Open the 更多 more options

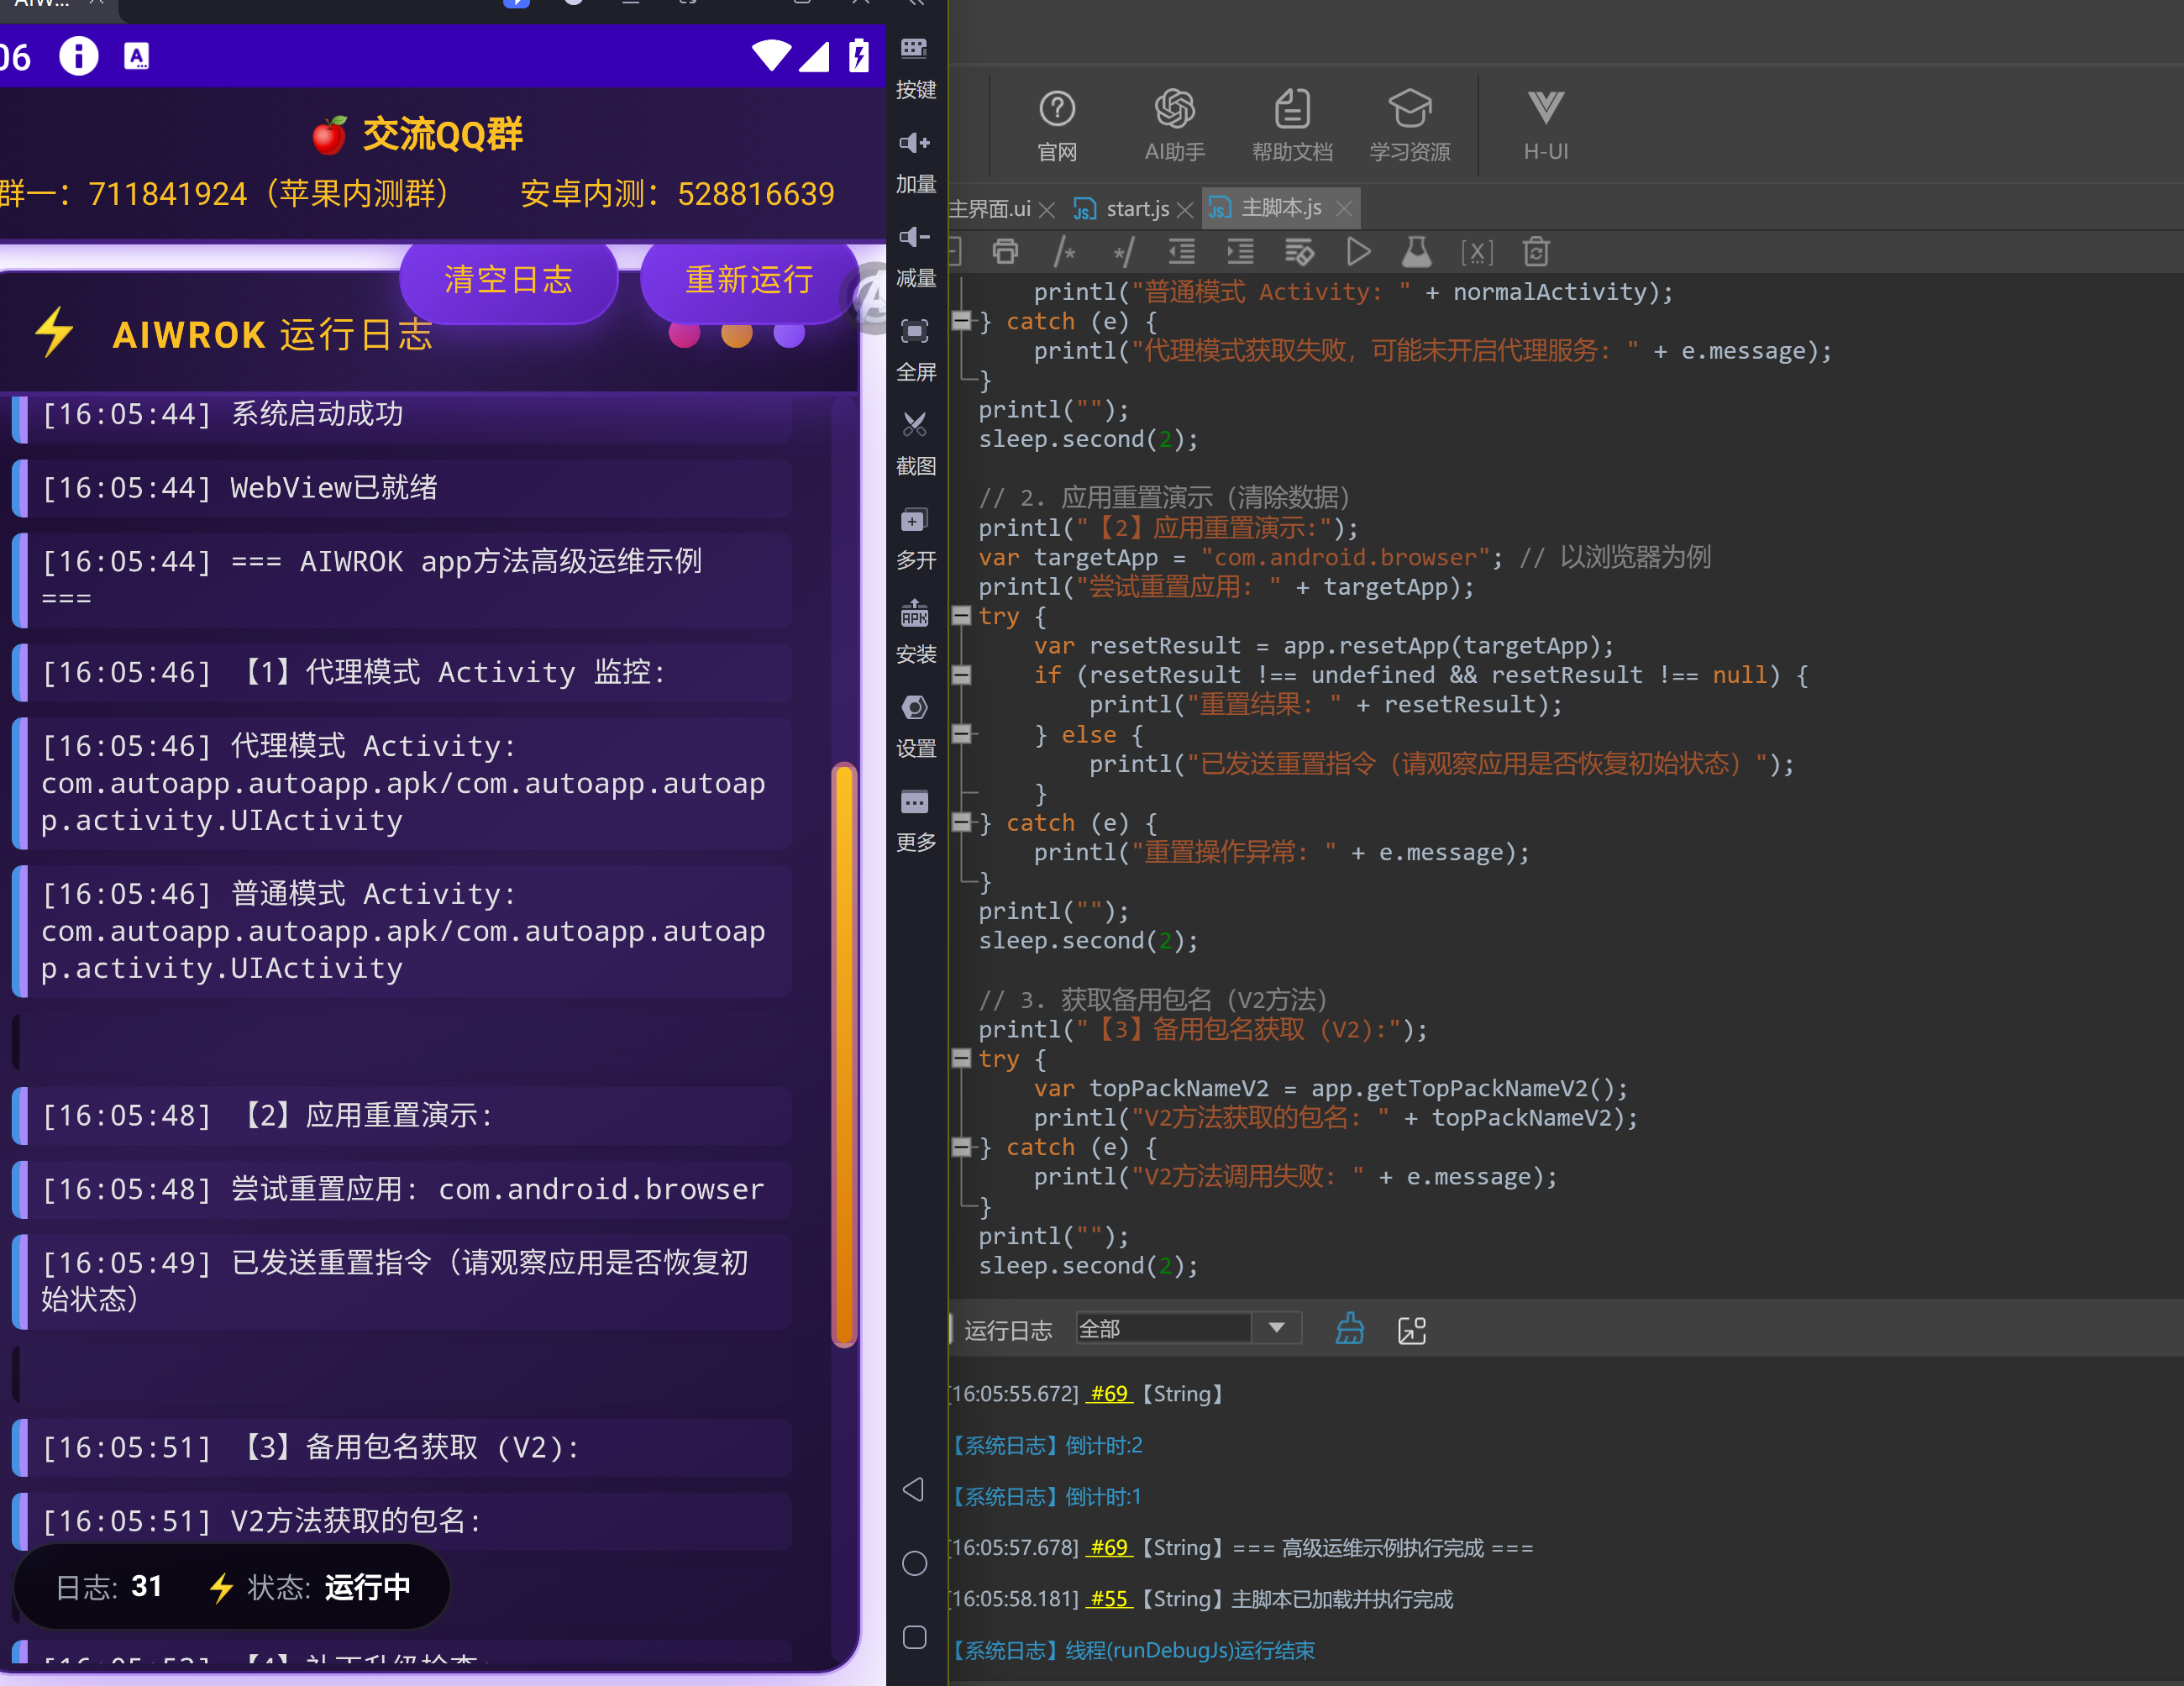click(x=915, y=820)
